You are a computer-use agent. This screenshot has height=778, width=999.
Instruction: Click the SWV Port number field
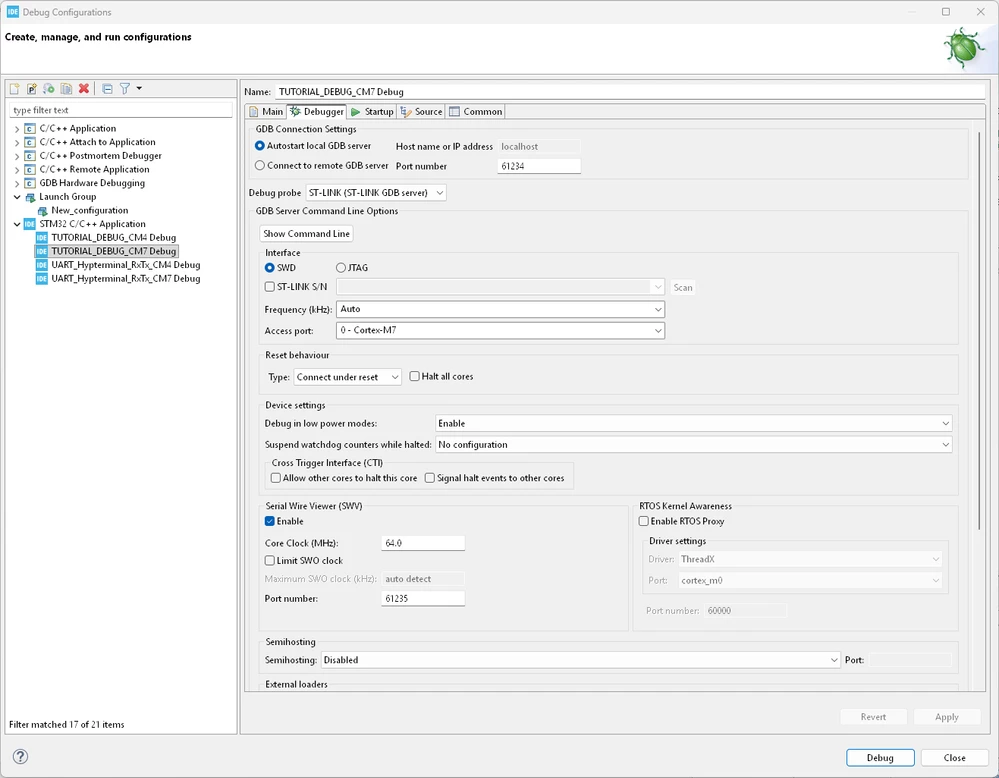pos(423,598)
